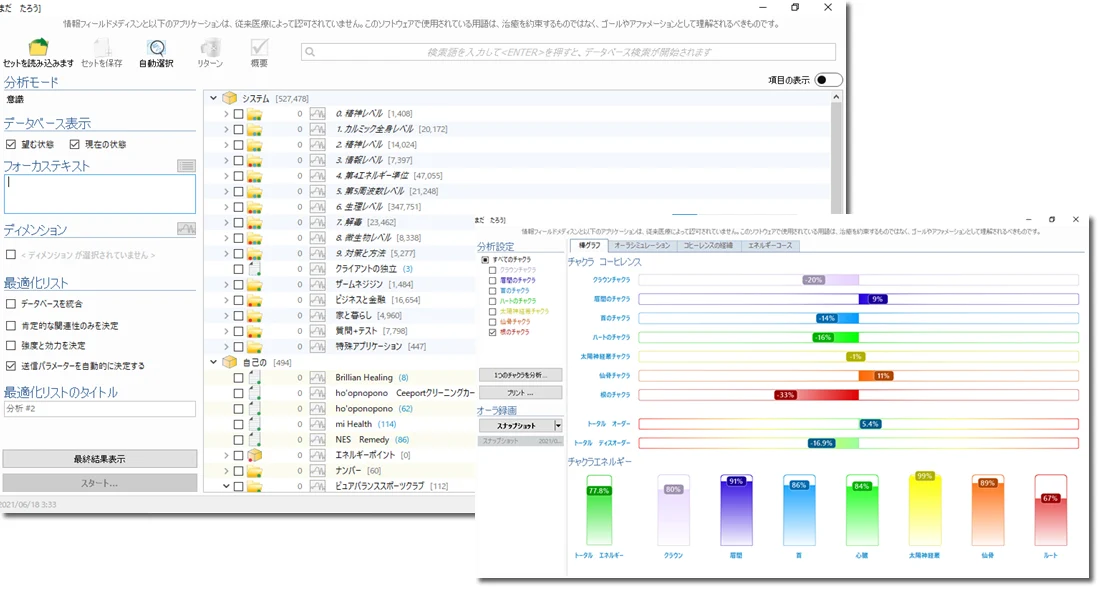Click the プリント... button
Image resolution: width=1098 pixels, height=590 pixels.
[x=520, y=393]
